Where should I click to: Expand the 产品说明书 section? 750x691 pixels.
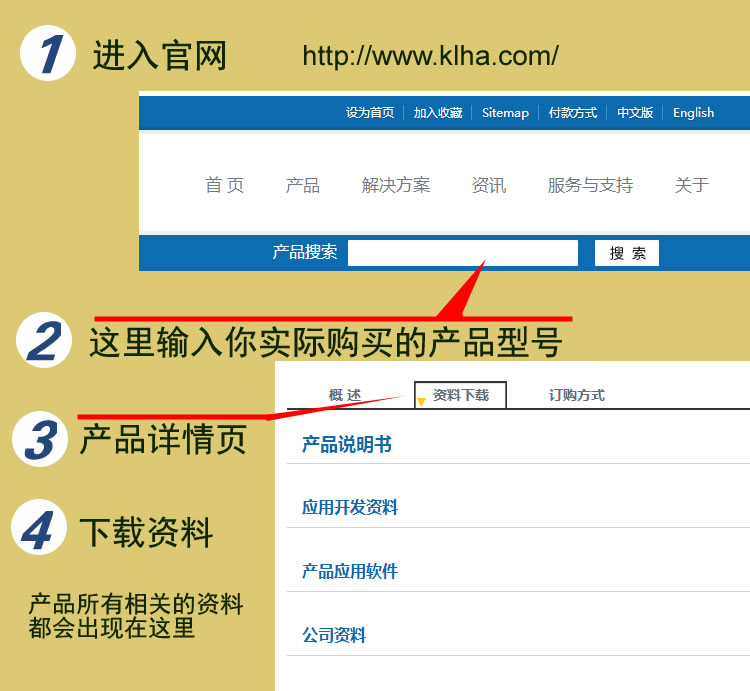click(347, 445)
